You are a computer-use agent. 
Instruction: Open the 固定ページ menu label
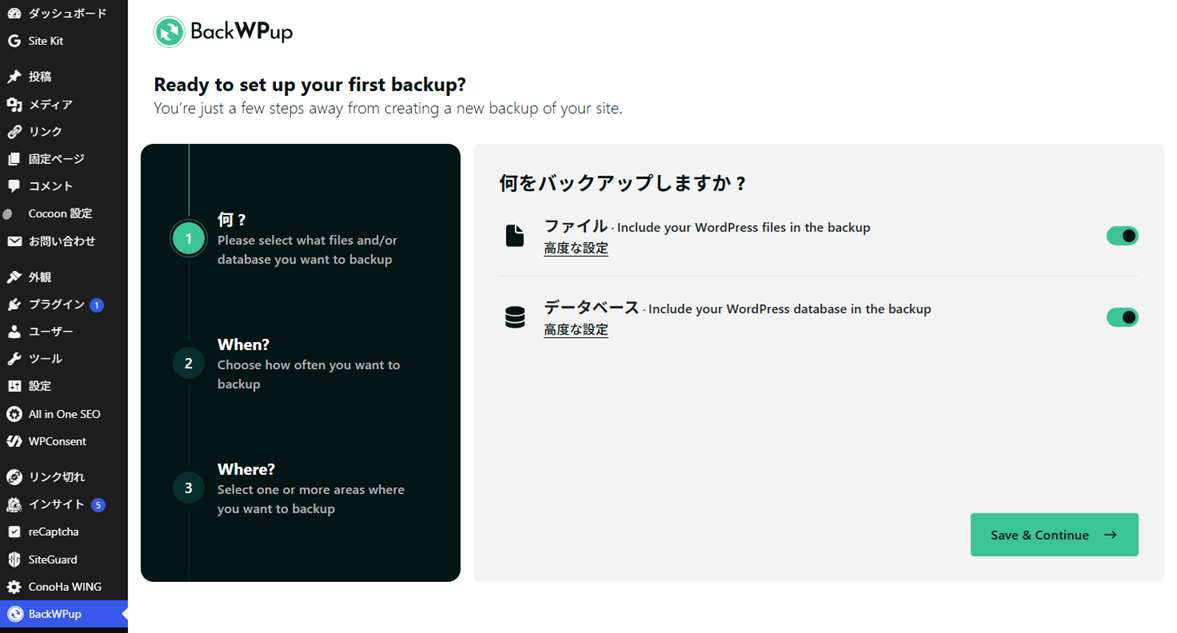(56, 159)
